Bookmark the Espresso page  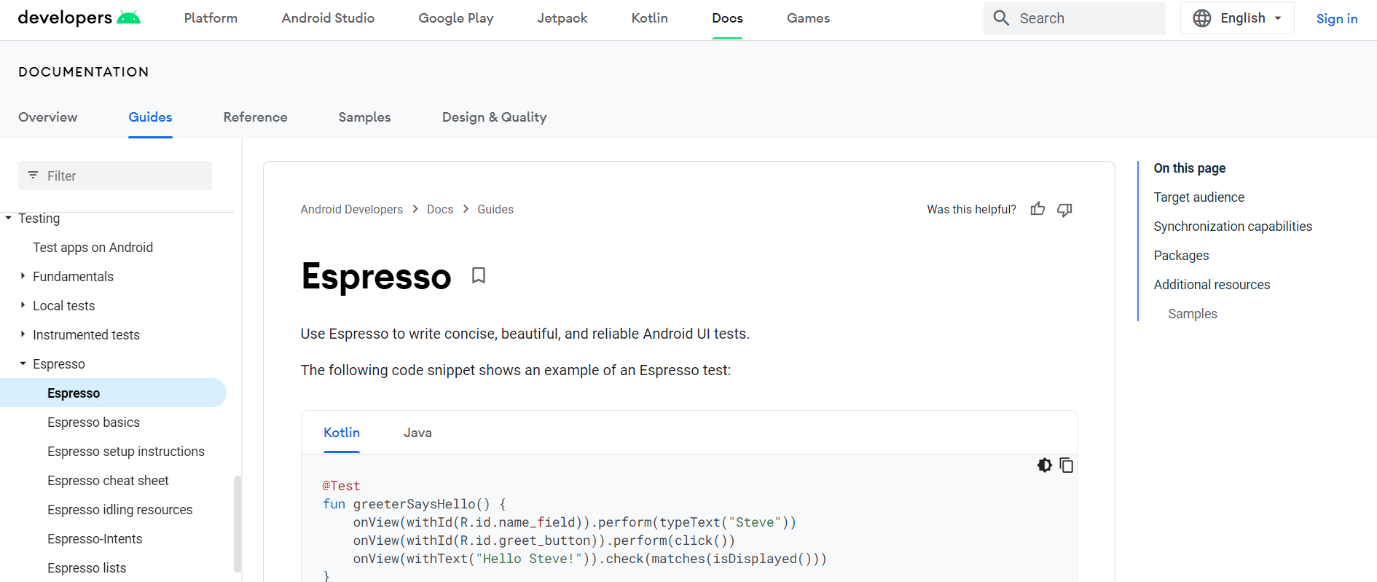click(x=478, y=275)
